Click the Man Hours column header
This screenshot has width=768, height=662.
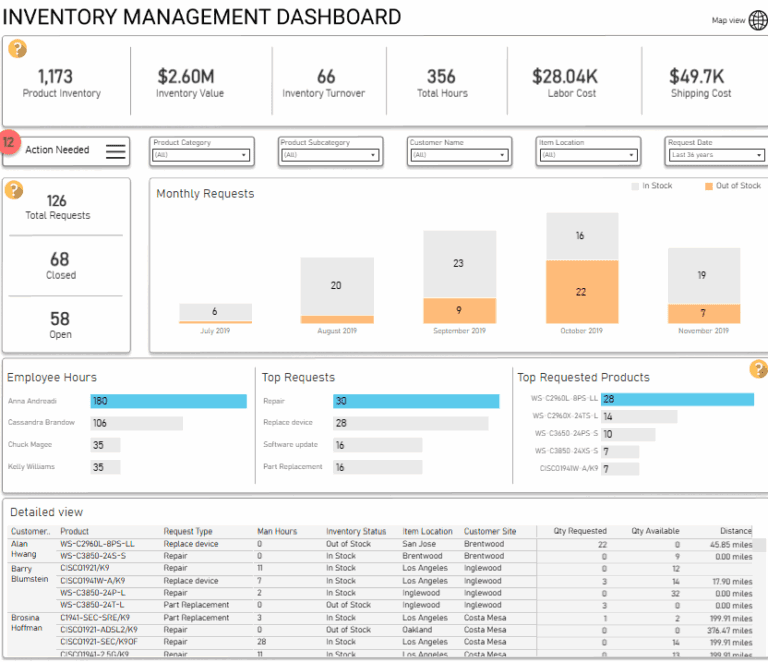pos(277,531)
